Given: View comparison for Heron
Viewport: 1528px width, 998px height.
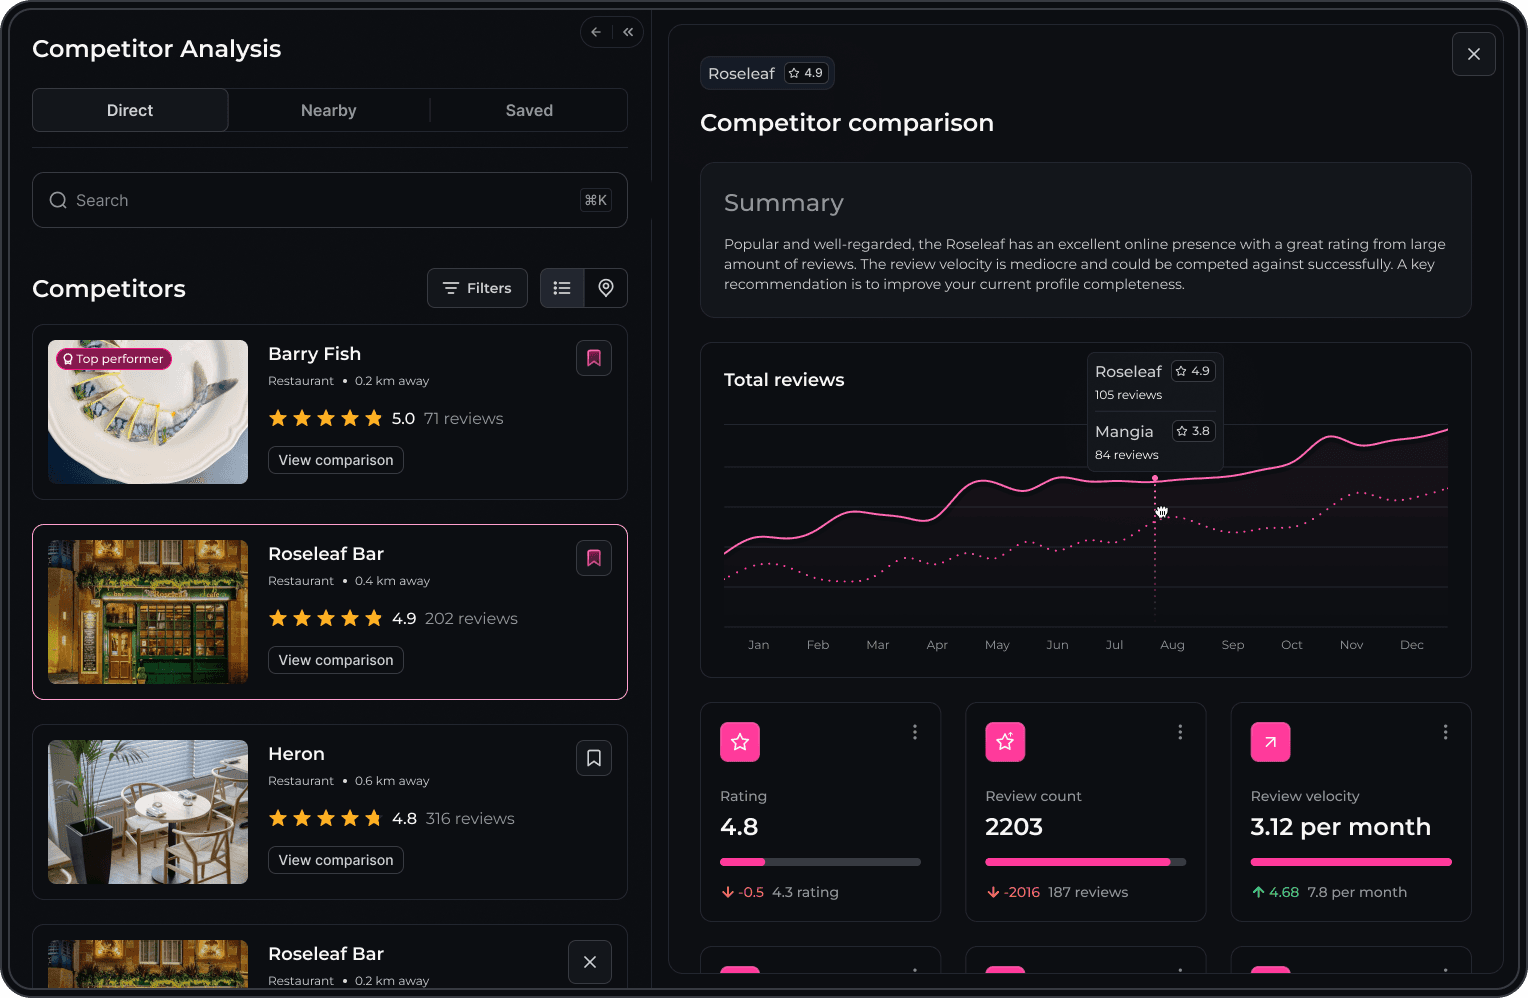Looking at the screenshot, I should click(x=336, y=860).
